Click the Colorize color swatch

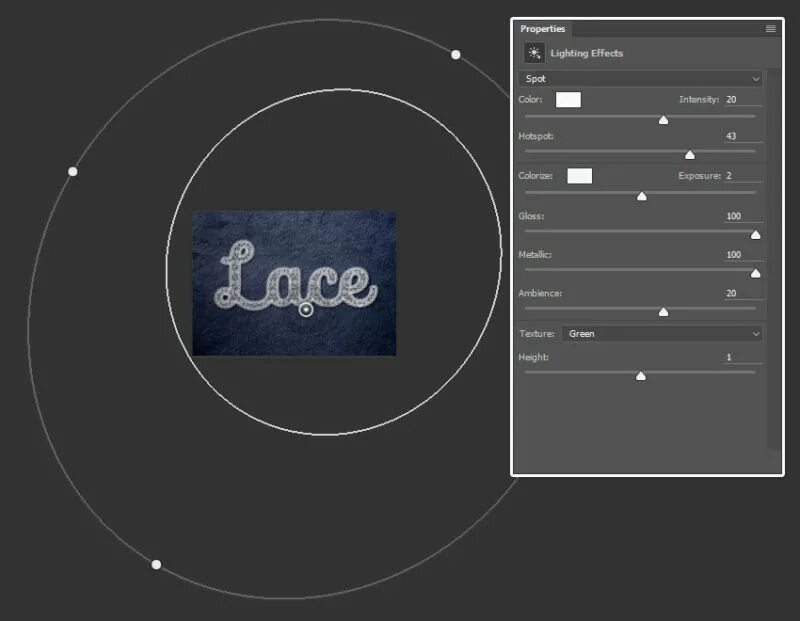click(x=580, y=176)
